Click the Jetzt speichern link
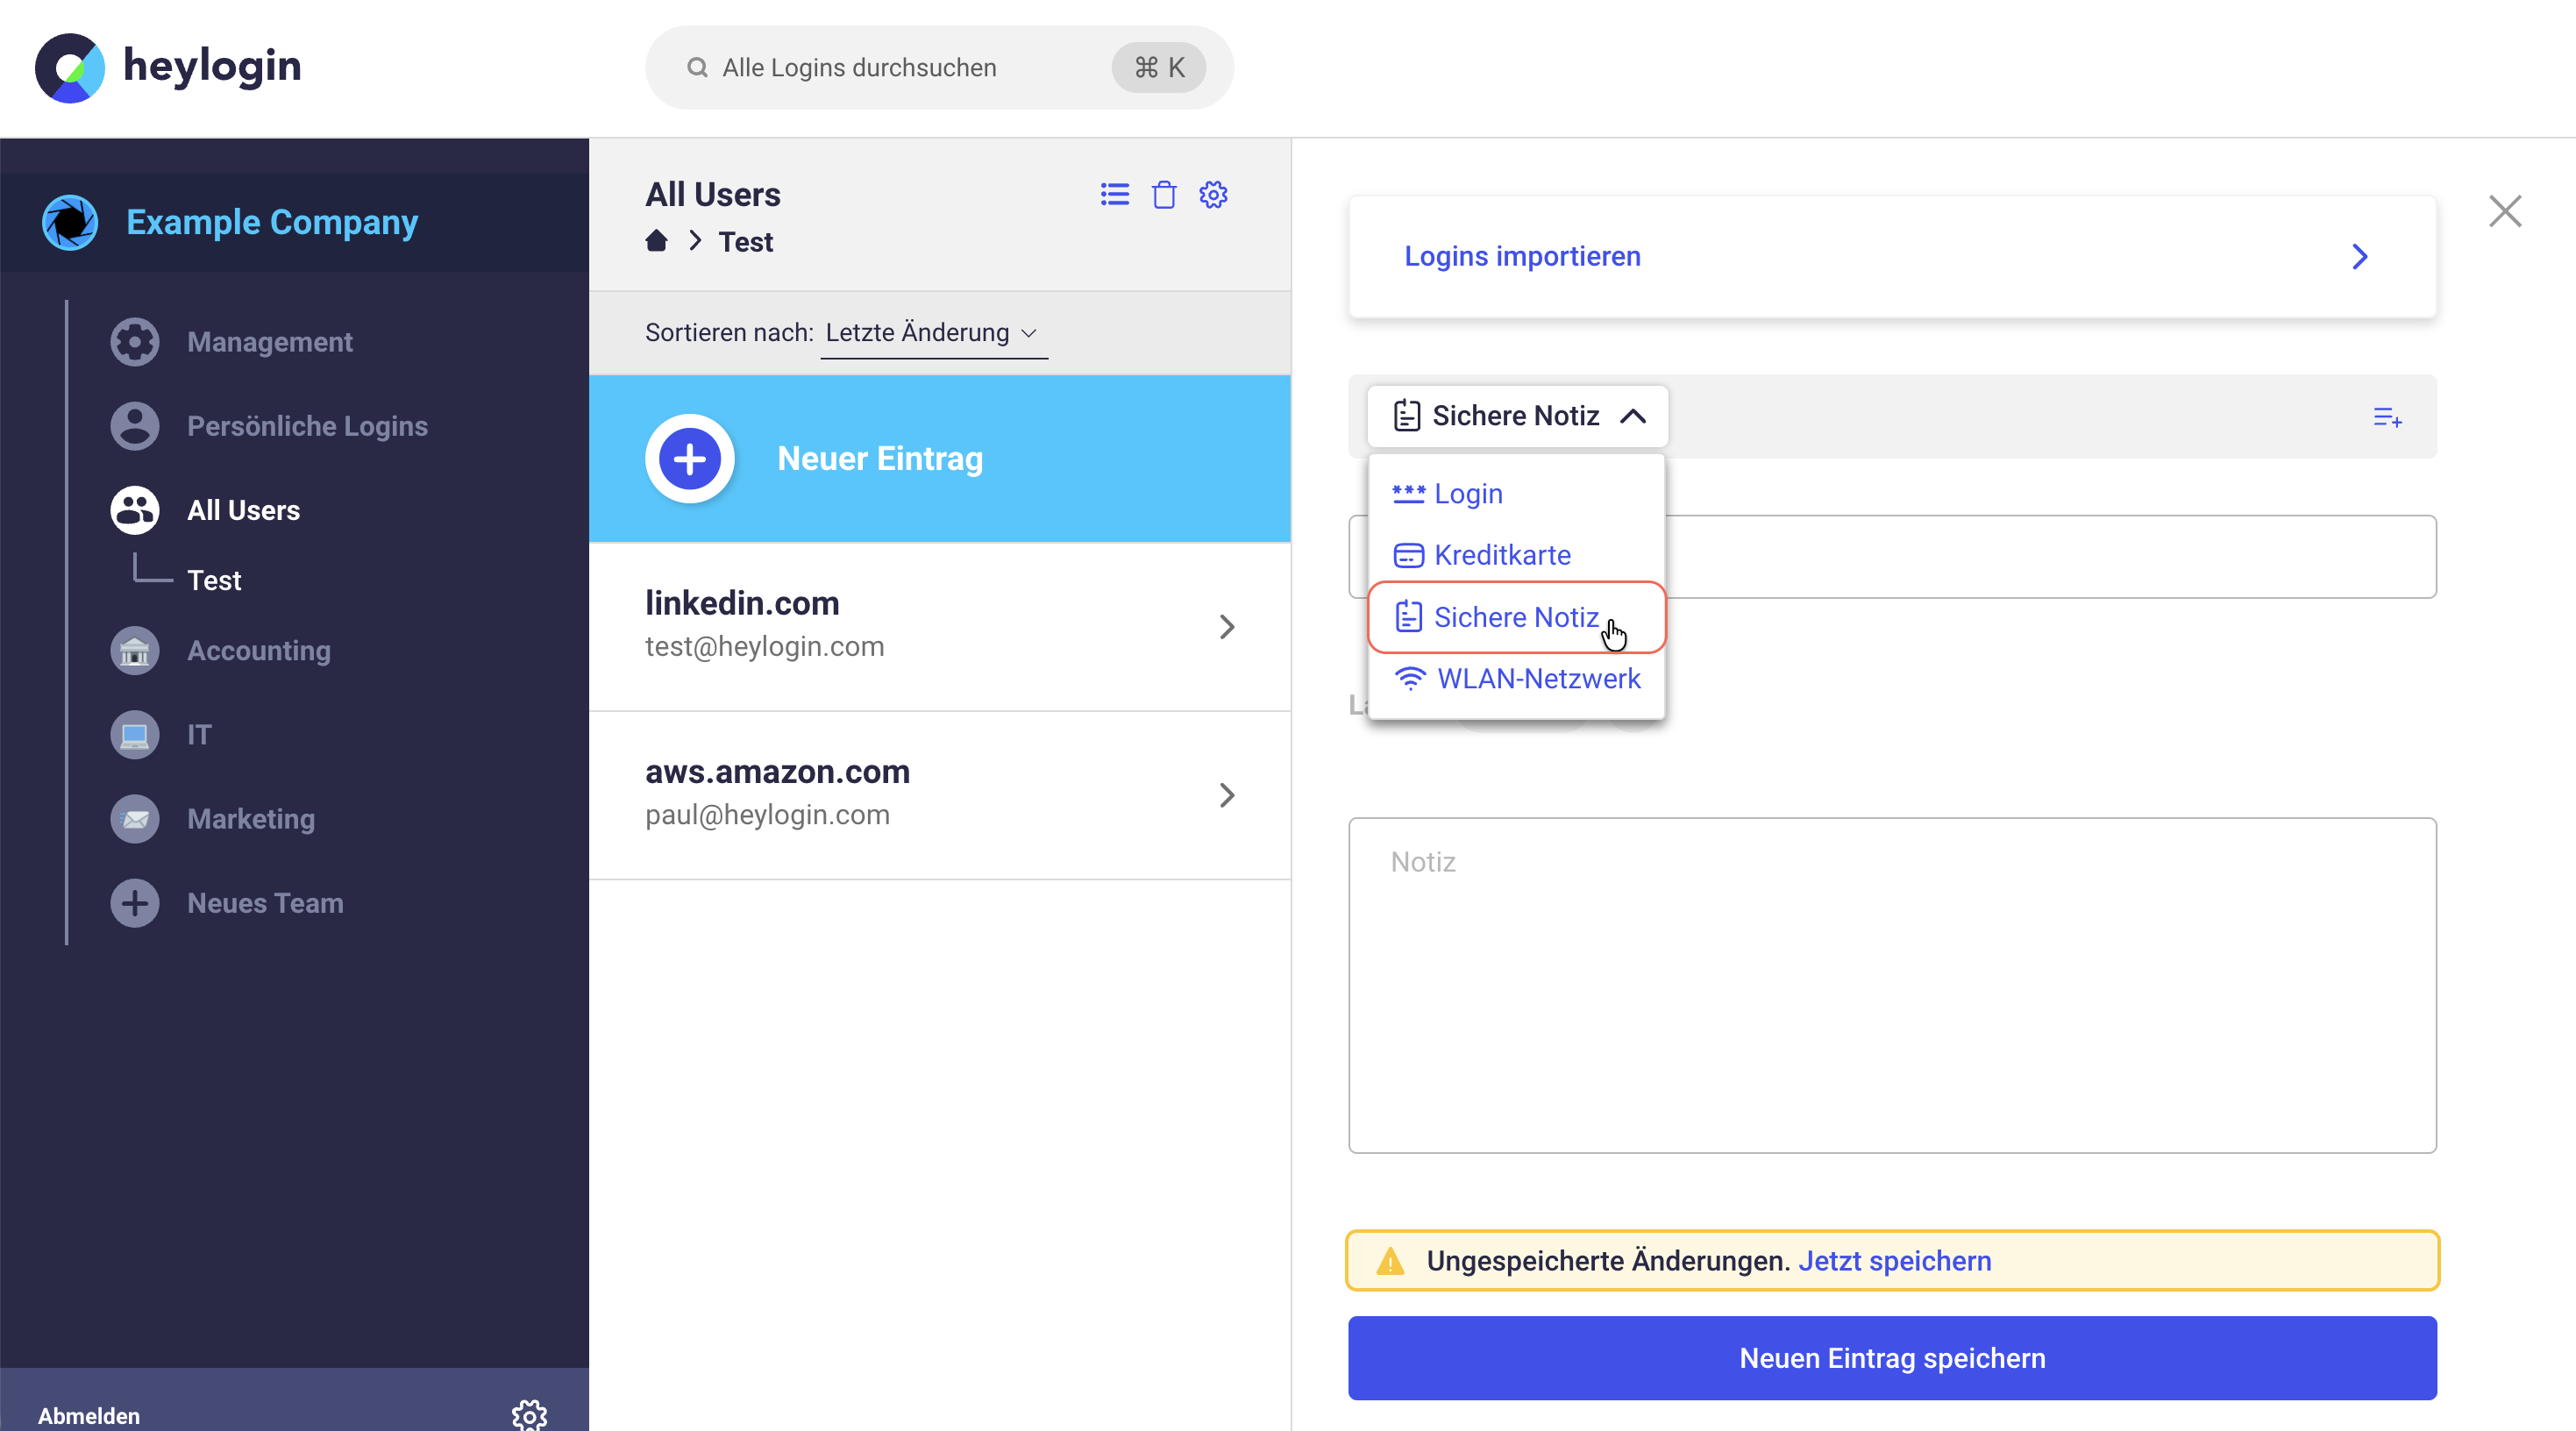The width and height of the screenshot is (2576, 1431). pos(1894,1261)
